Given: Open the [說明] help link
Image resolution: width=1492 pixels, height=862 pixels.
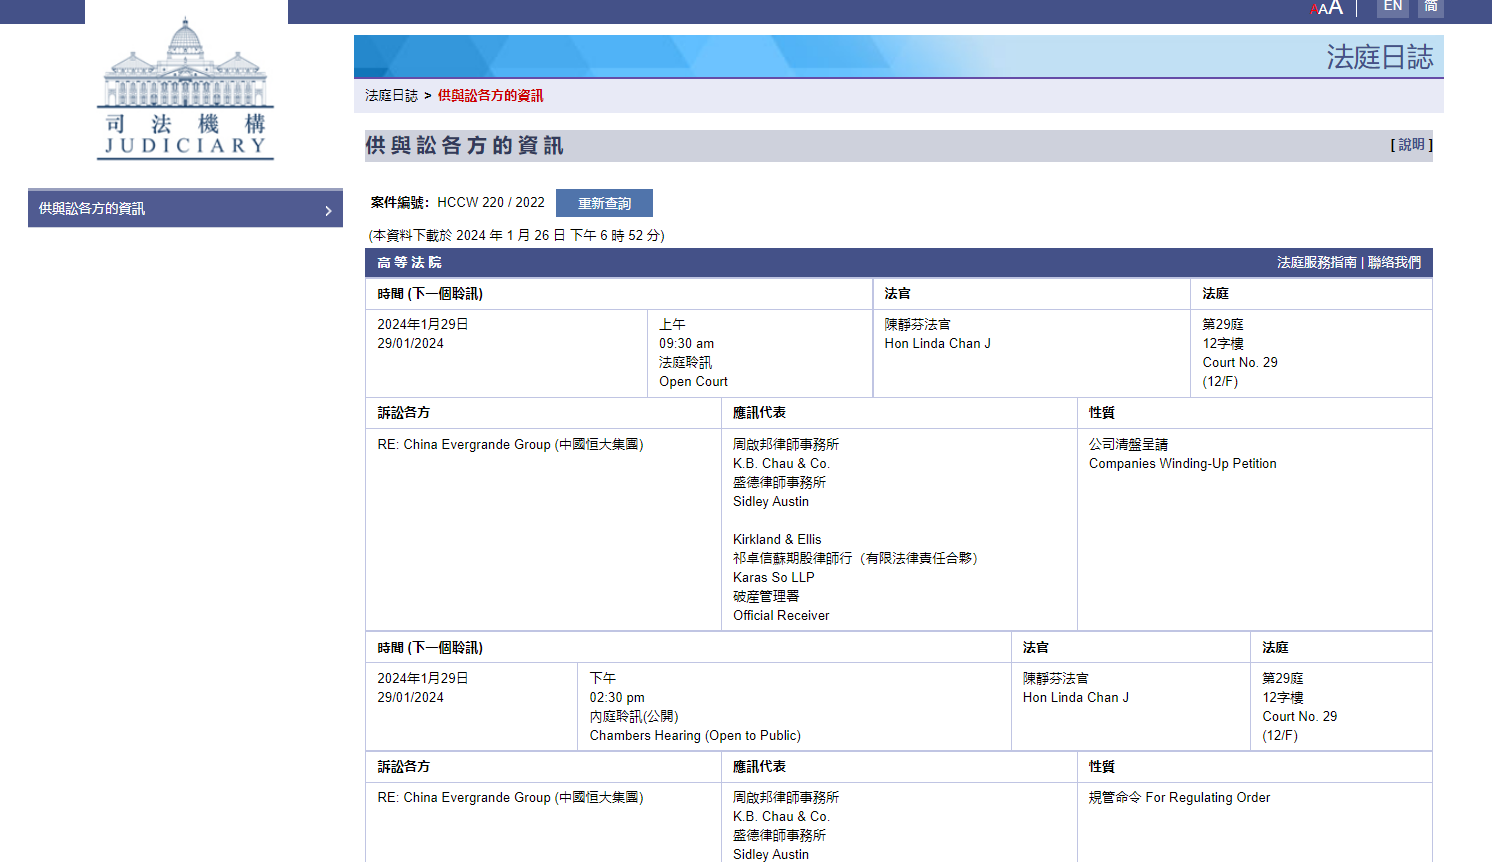Looking at the screenshot, I should click(1411, 144).
